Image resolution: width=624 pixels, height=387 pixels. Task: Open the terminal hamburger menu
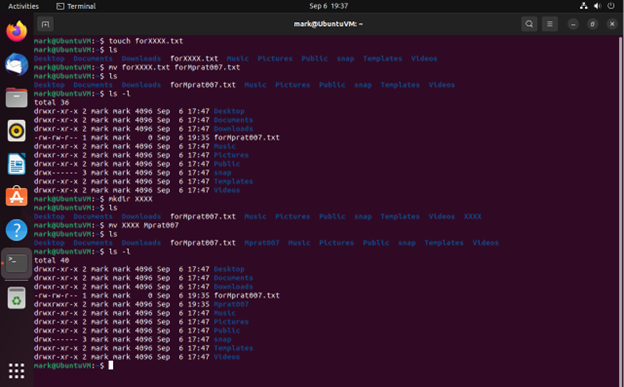550,24
